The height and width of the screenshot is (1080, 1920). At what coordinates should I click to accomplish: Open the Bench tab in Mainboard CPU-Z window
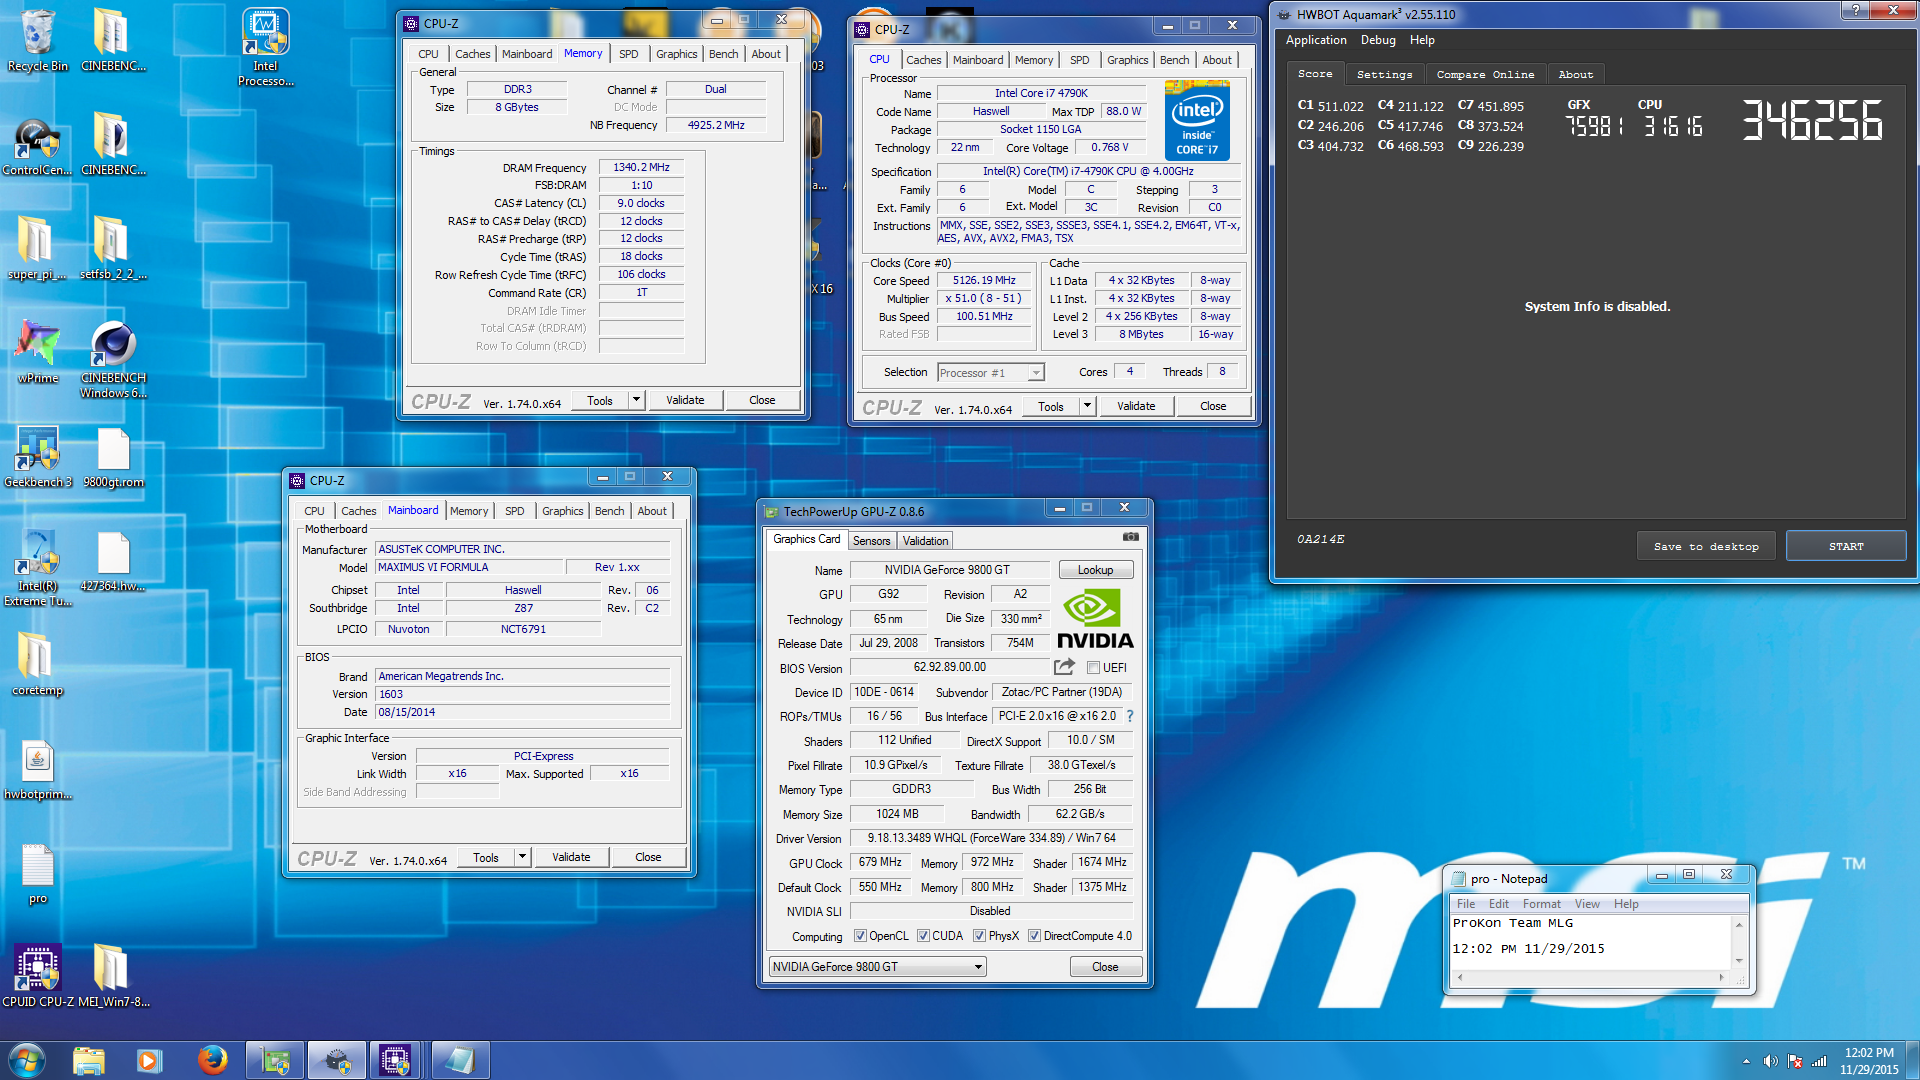click(609, 511)
